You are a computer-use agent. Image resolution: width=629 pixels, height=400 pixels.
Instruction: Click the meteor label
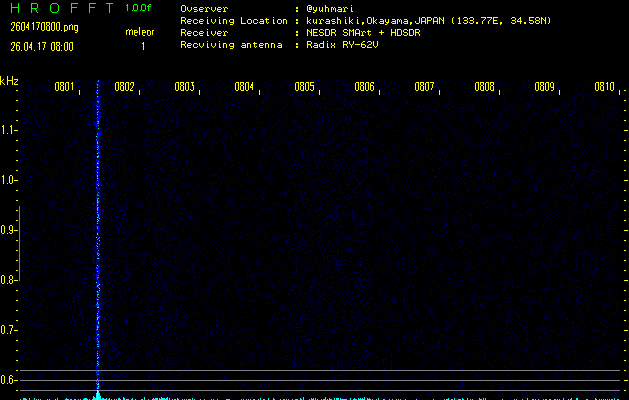pyautogui.click(x=140, y=32)
